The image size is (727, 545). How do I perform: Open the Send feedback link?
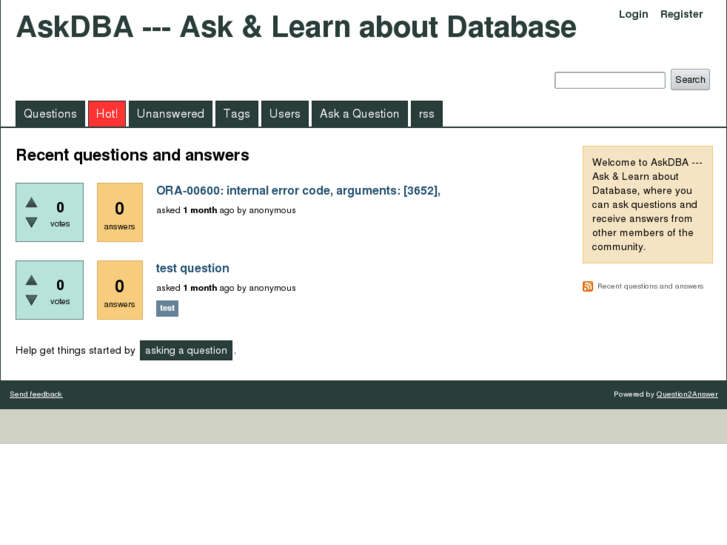36,394
